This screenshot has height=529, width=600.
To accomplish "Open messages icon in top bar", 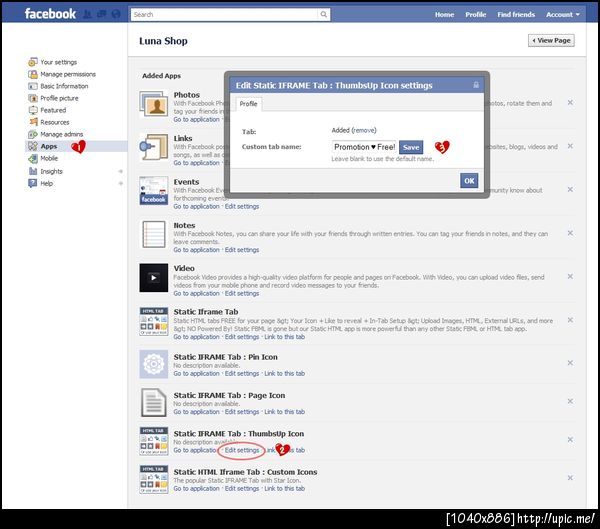I will click(102, 15).
